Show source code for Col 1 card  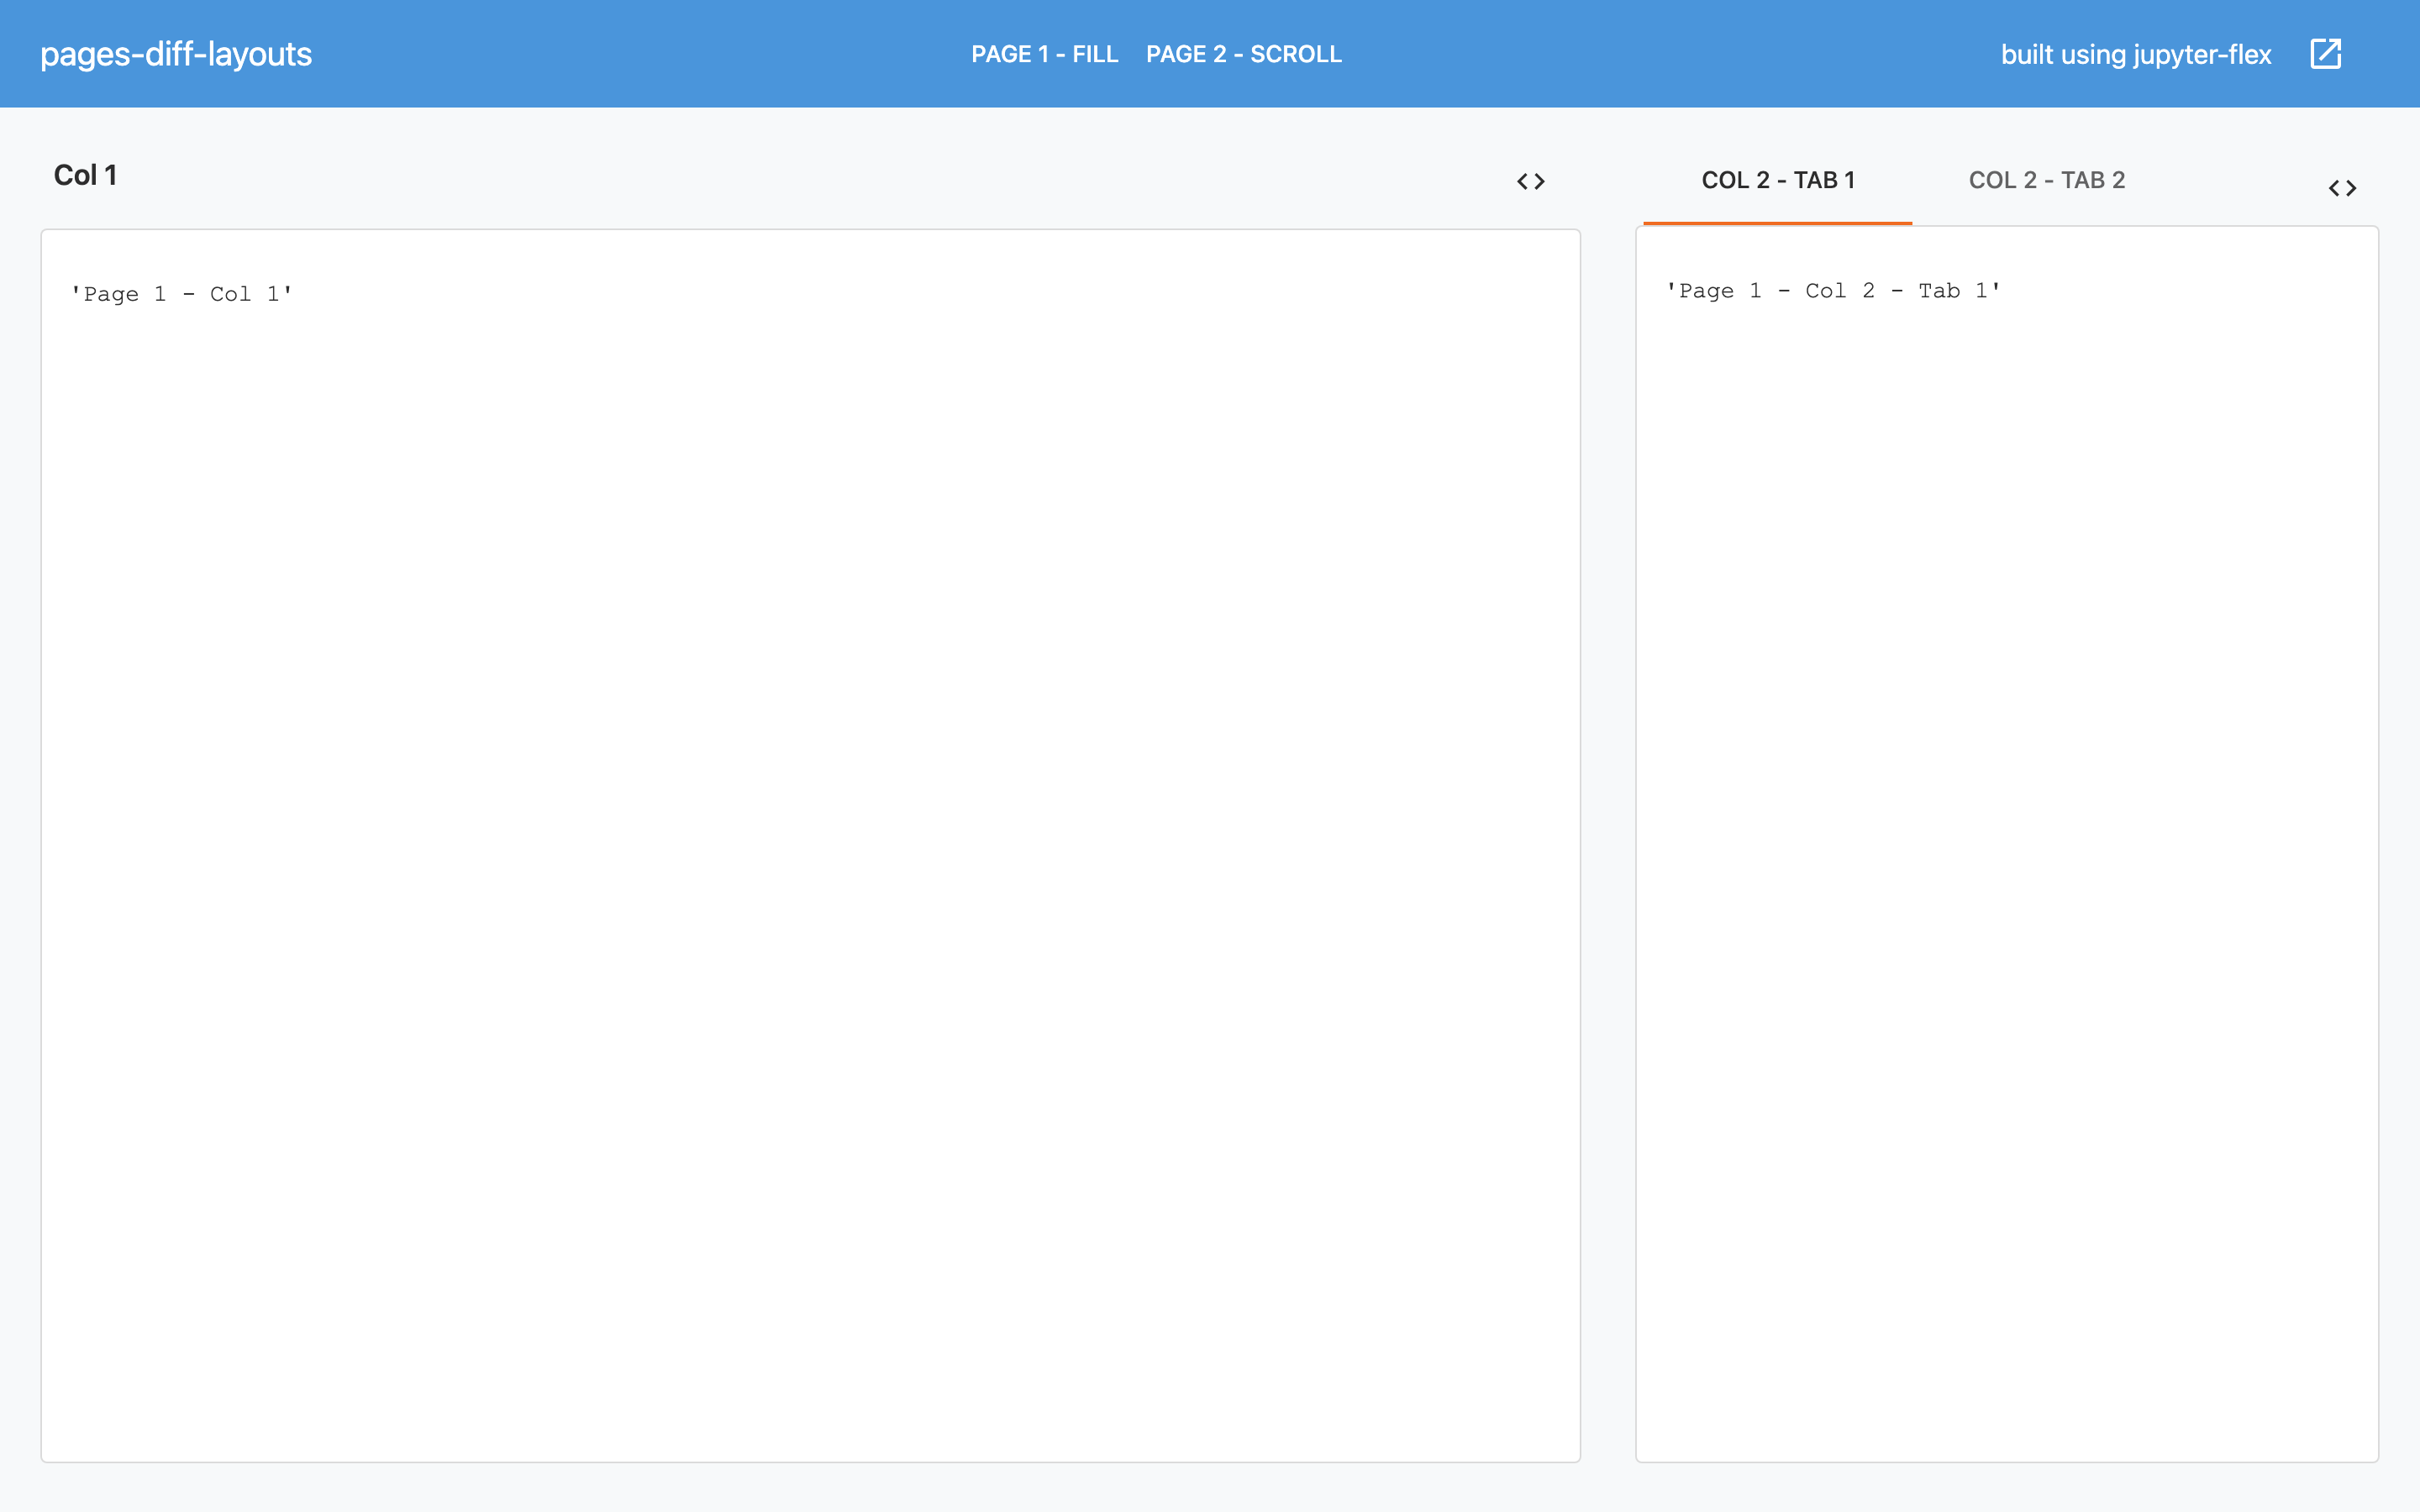point(1531,182)
